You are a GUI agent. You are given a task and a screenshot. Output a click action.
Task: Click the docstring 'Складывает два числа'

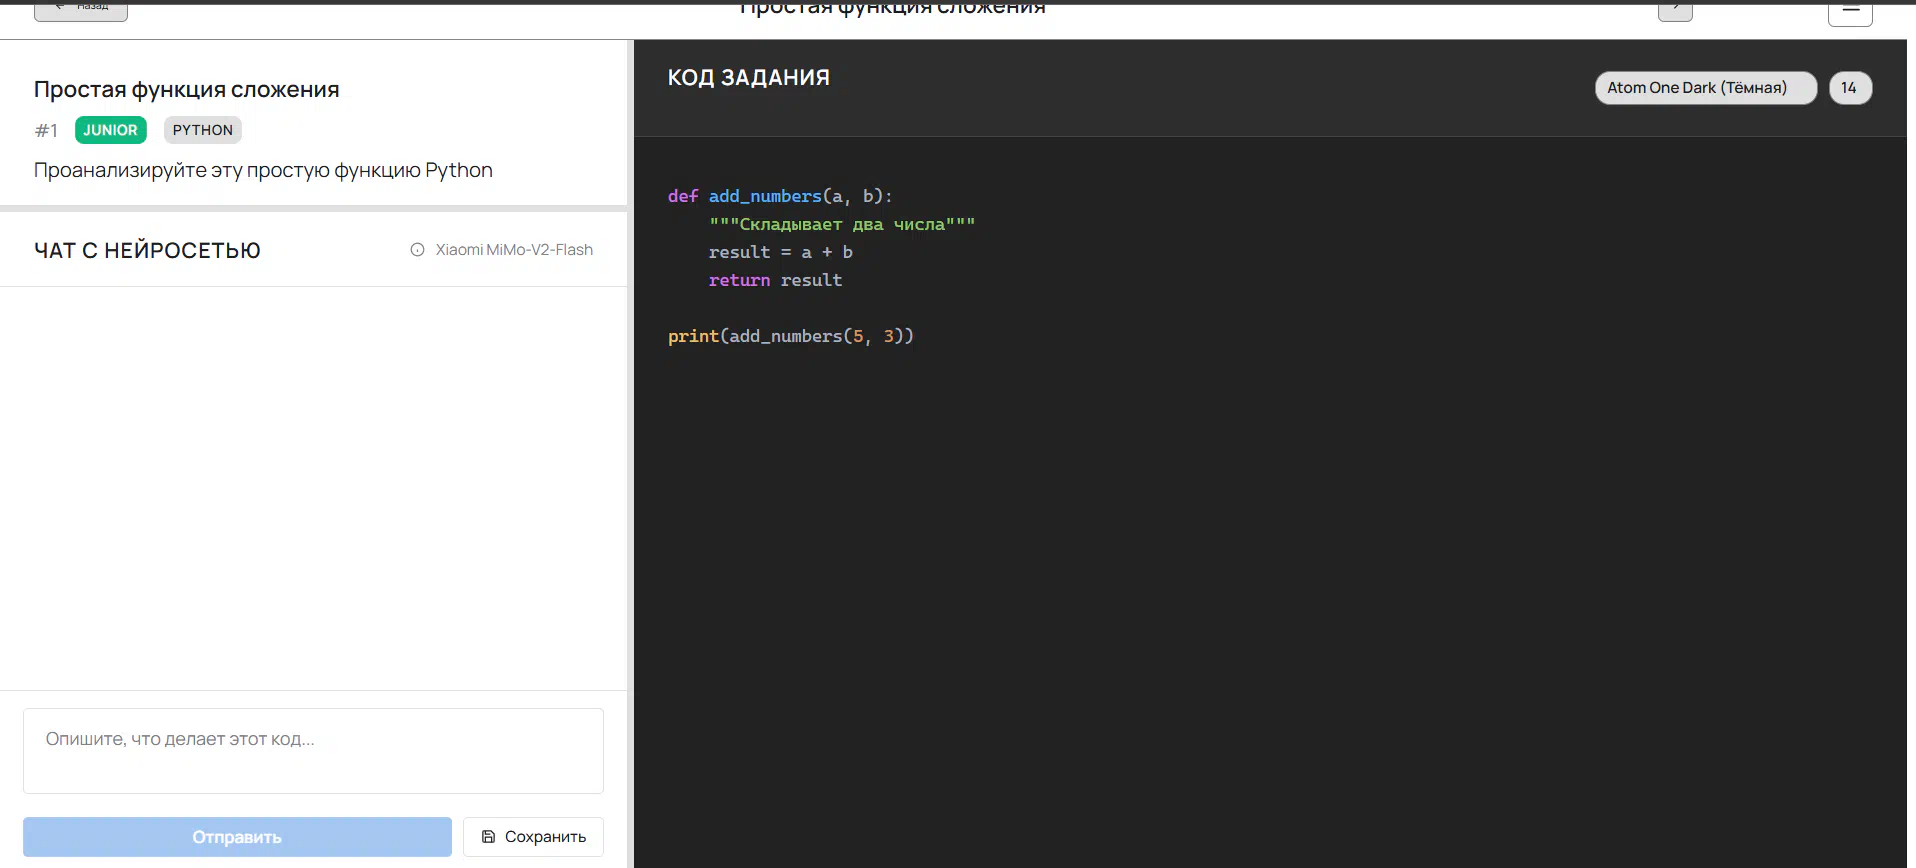click(x=841, y=225)
